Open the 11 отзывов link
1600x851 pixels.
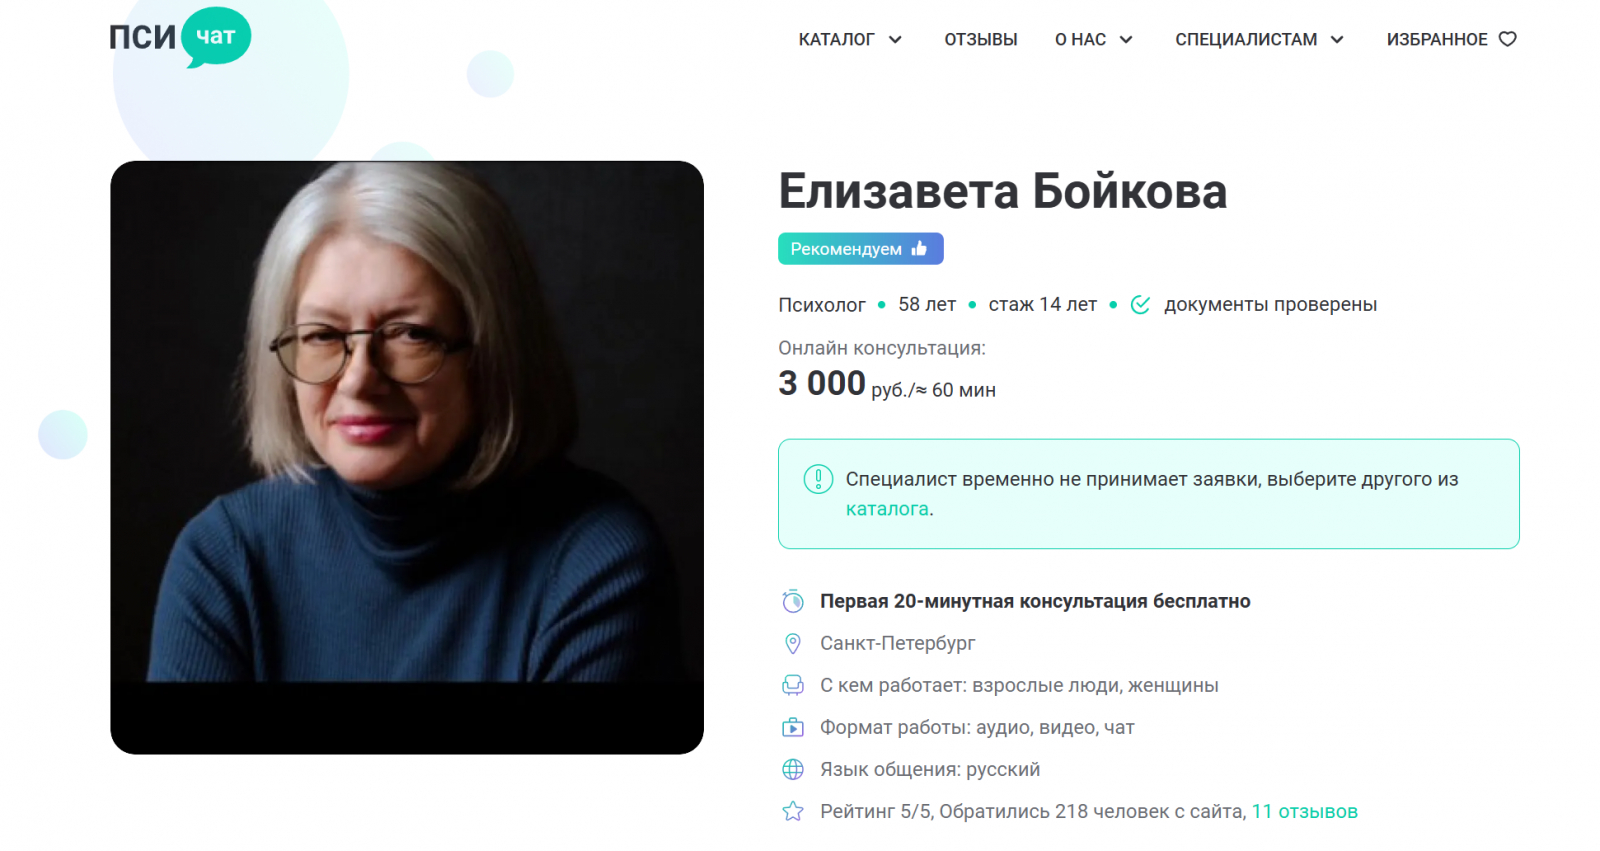(x=1305, y=811)
